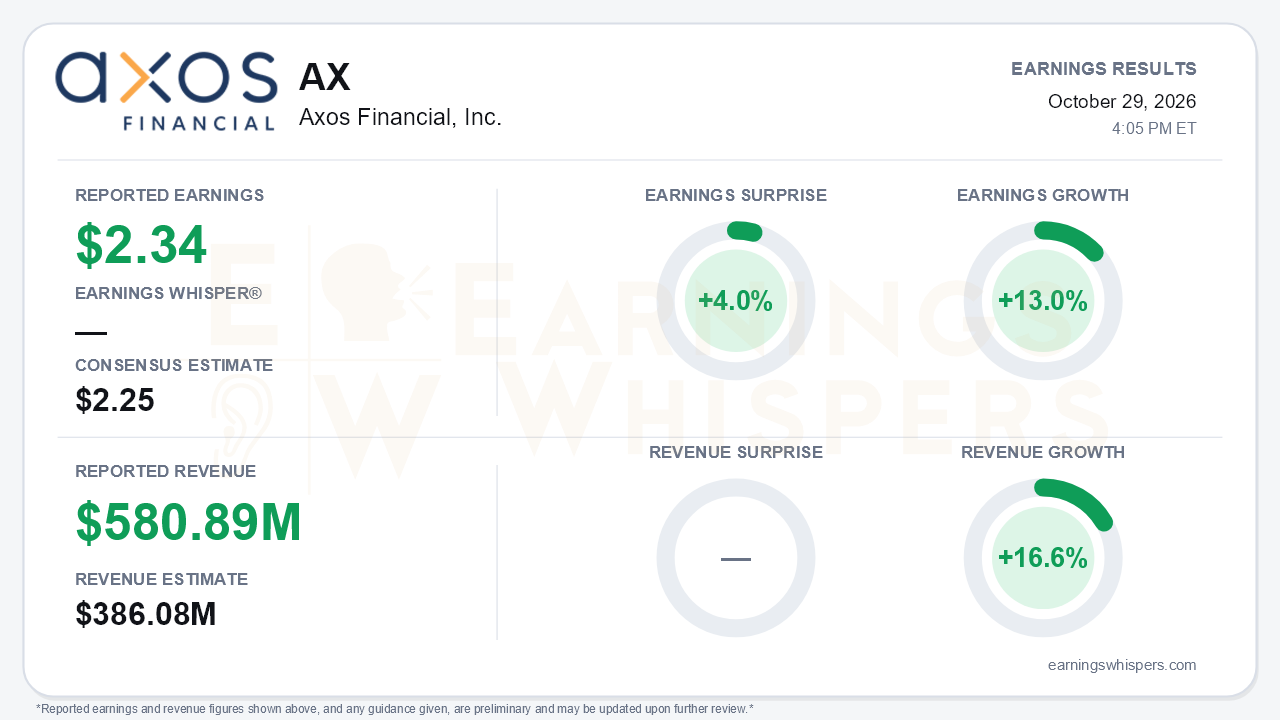Click the Revenue Surprise label
Viewport: 1280px width, 720px height.
click(x=736, y=452)
